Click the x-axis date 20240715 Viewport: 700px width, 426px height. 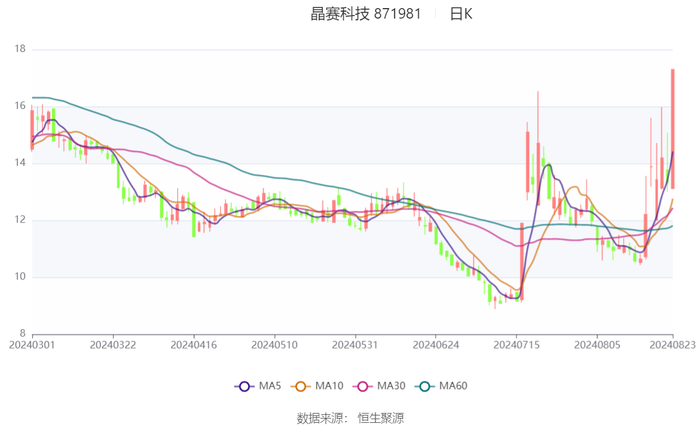[x=517, y=345]
